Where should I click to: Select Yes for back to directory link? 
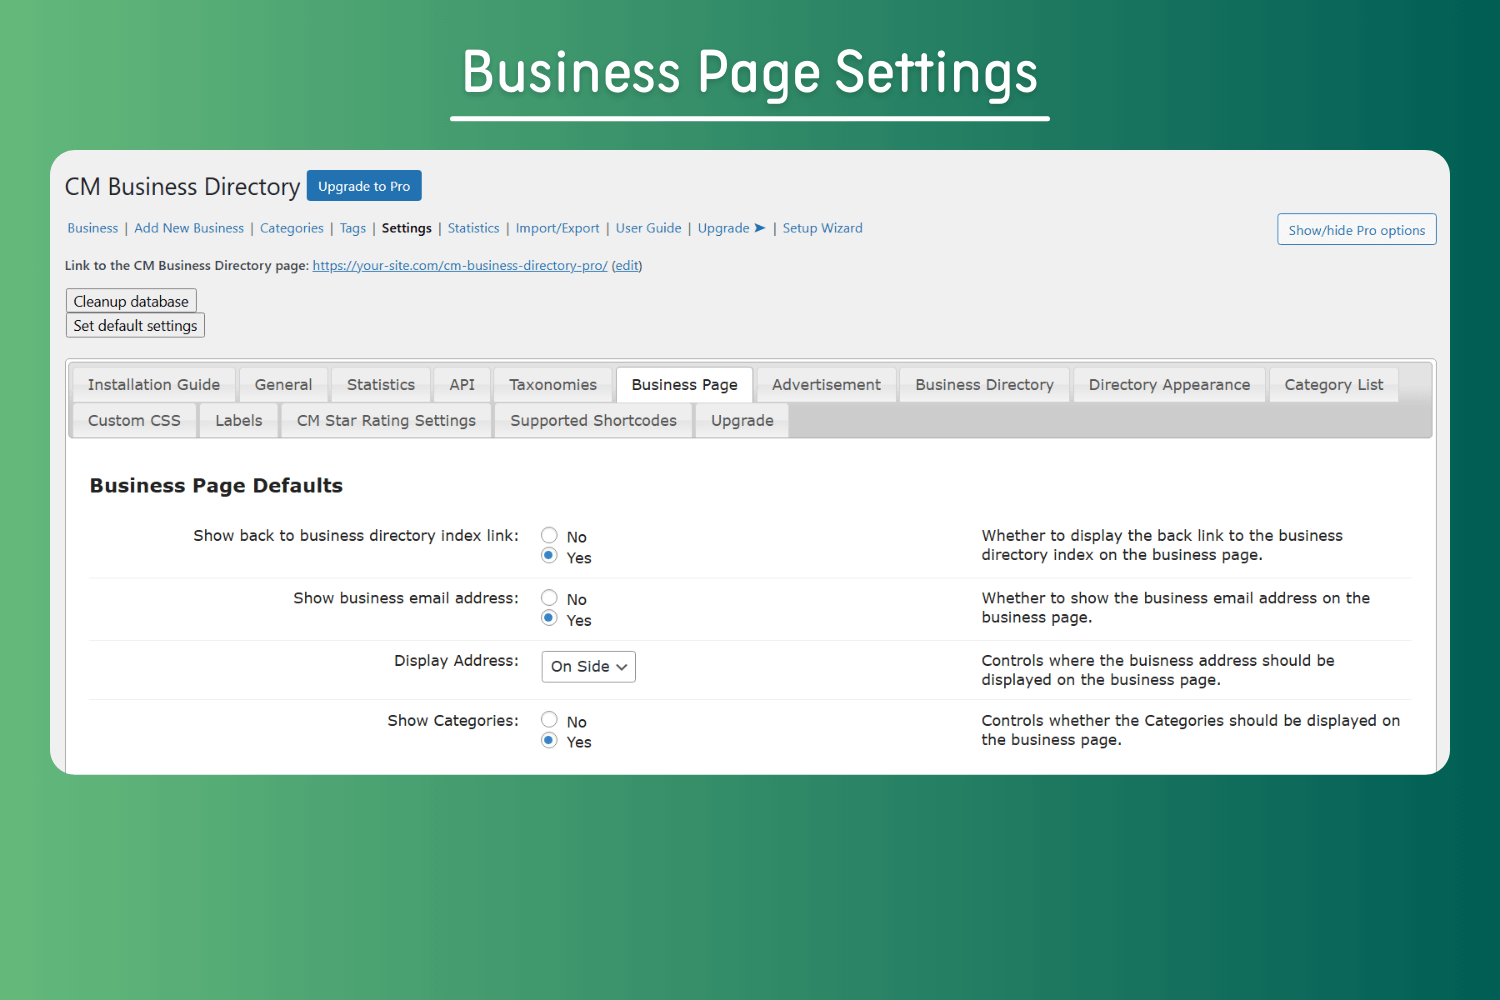pos(549,556)
